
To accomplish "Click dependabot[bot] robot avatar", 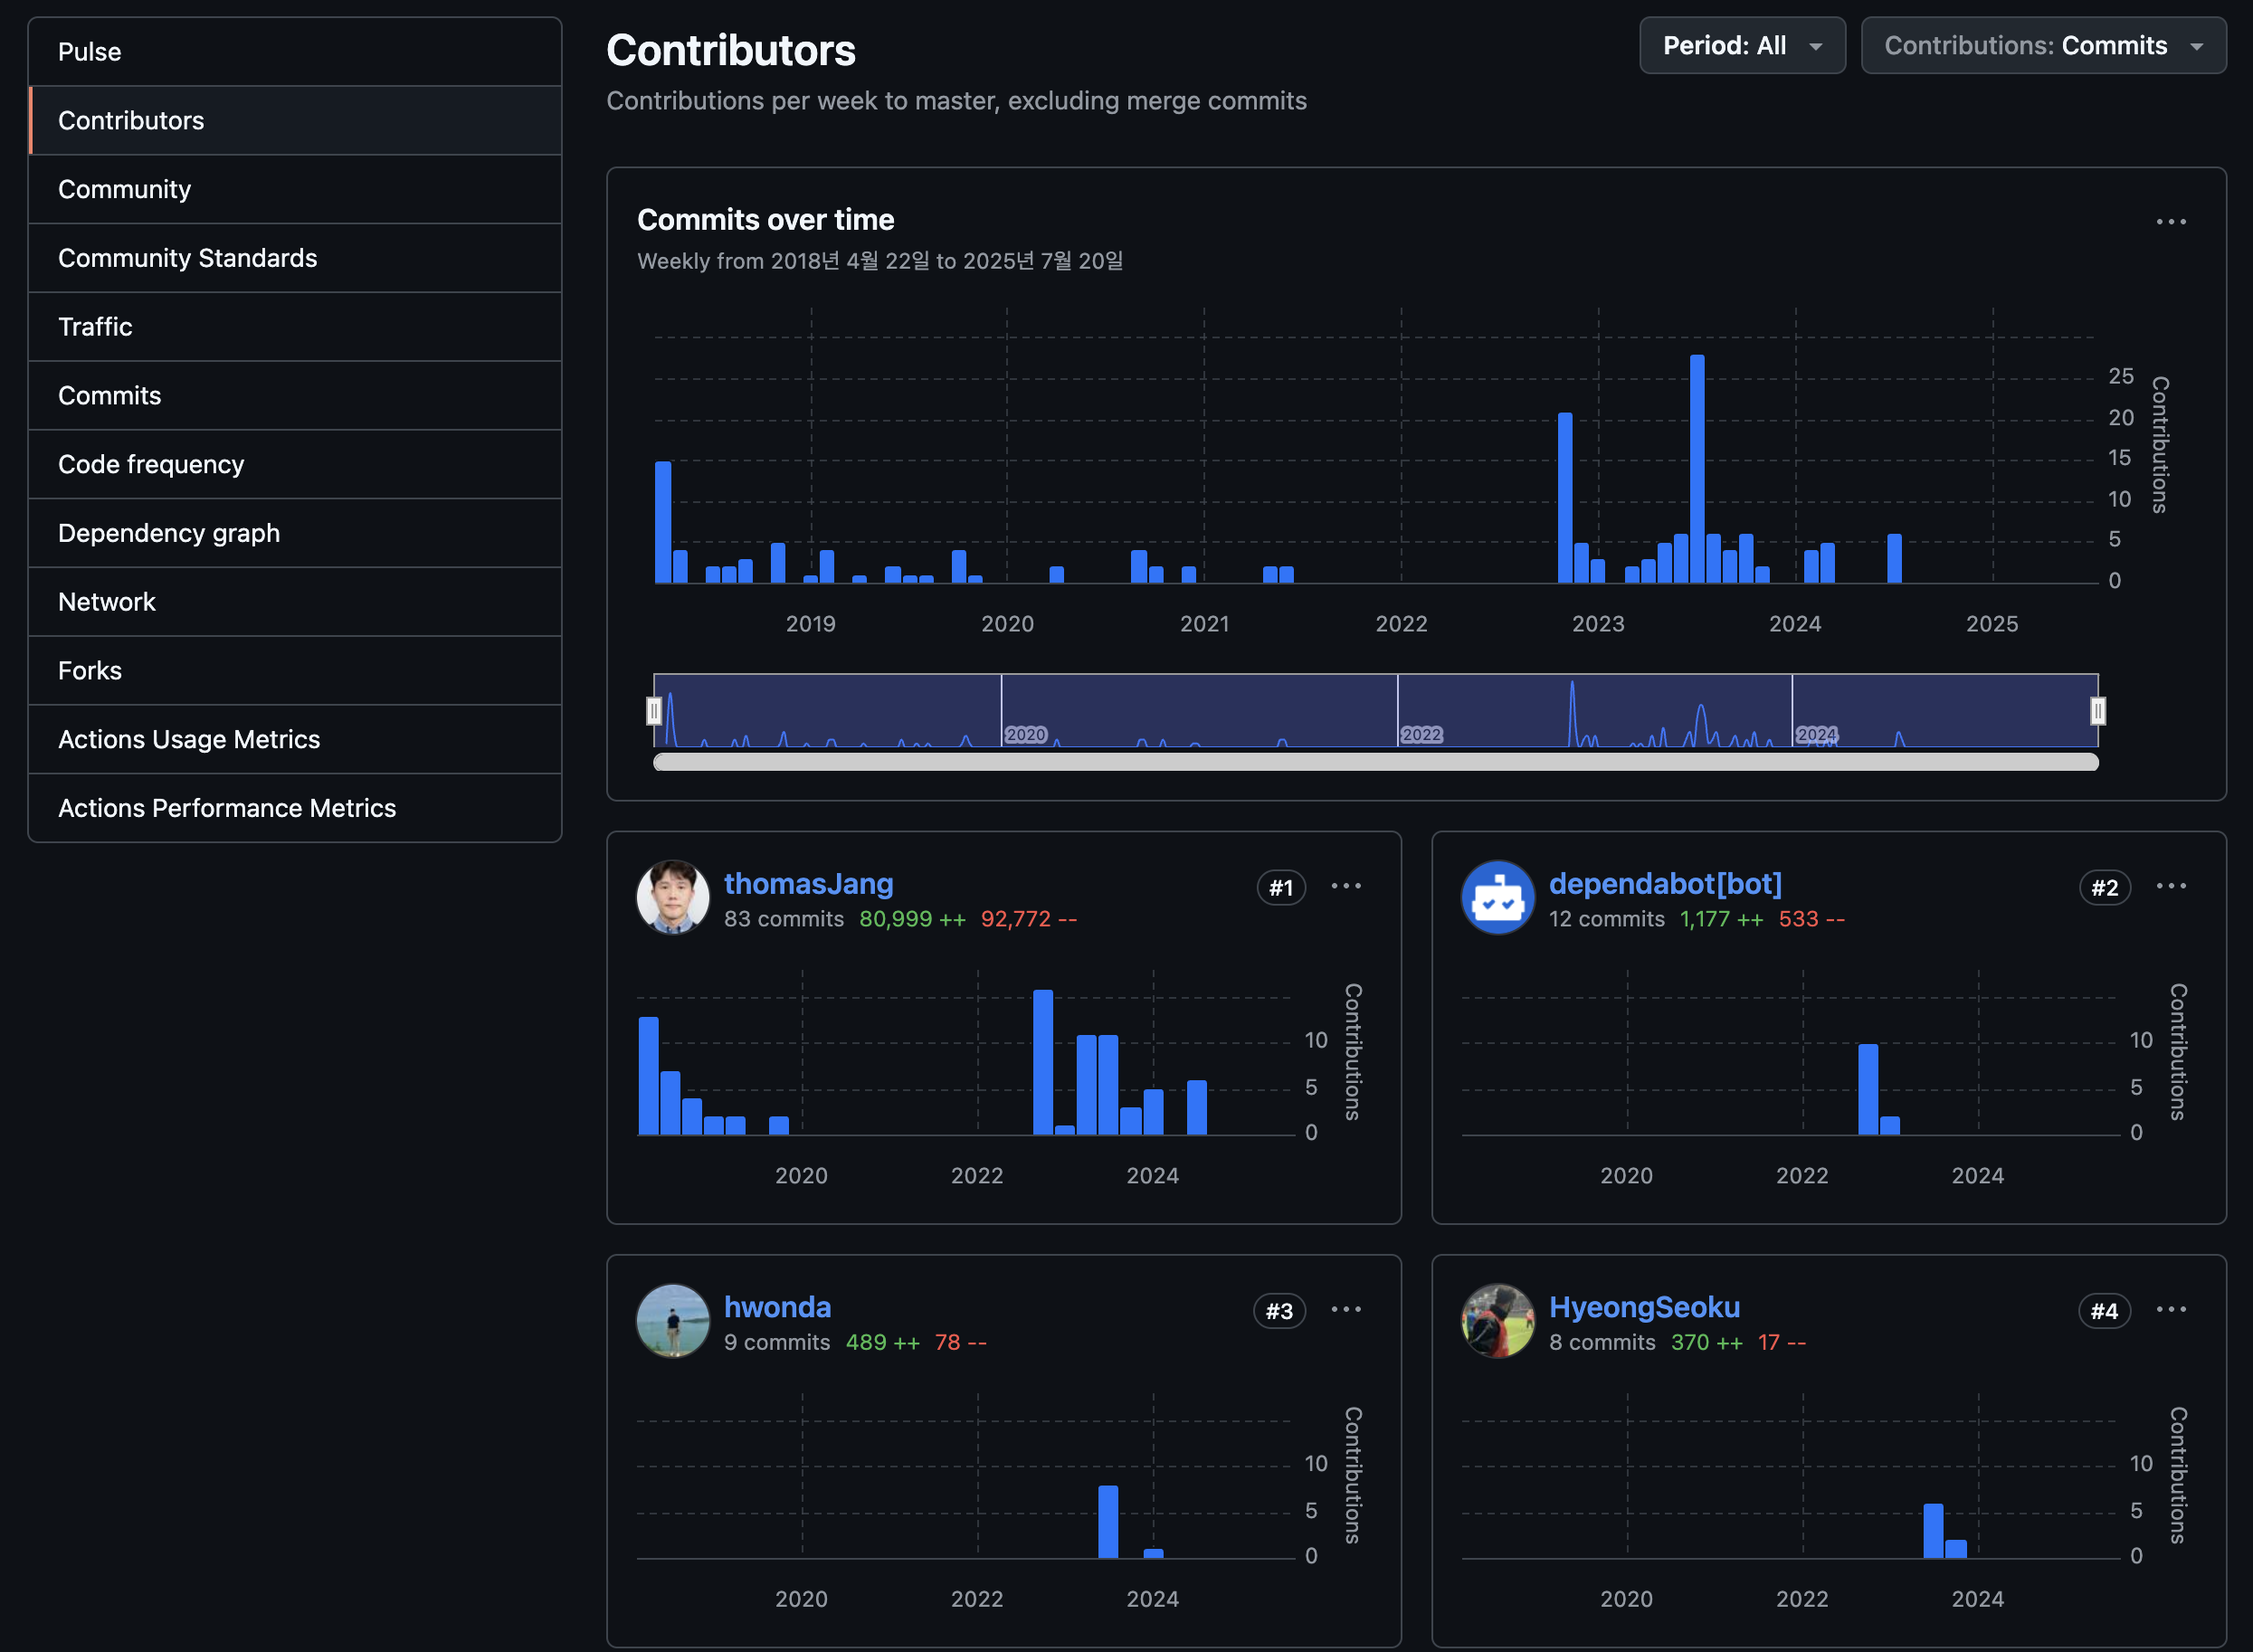I will 1497,897.
